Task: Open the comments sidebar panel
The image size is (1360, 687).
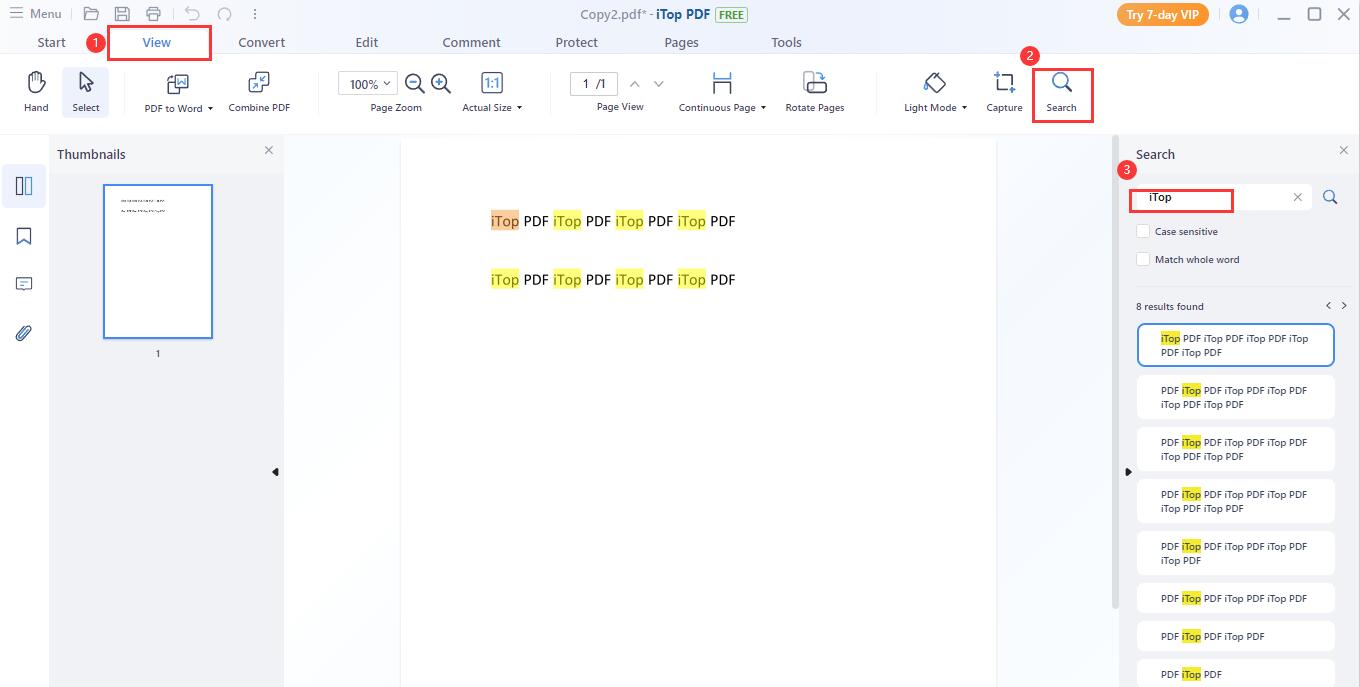Action: coord(24,285)
